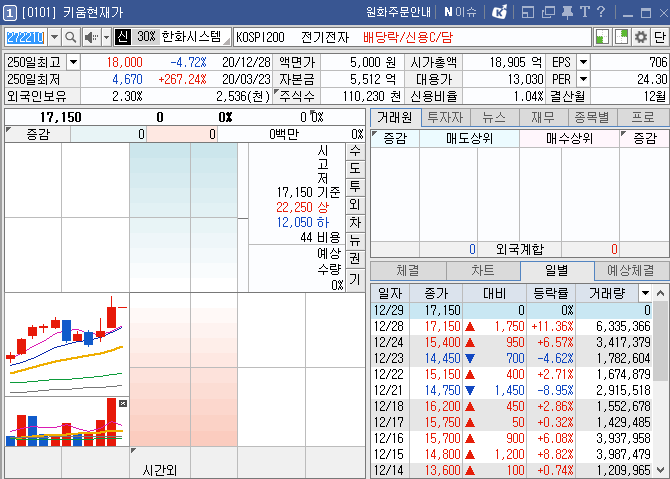670x479 pixels.
Task: Click the black 신 credit icon
Action: click(x=123, y=37)
